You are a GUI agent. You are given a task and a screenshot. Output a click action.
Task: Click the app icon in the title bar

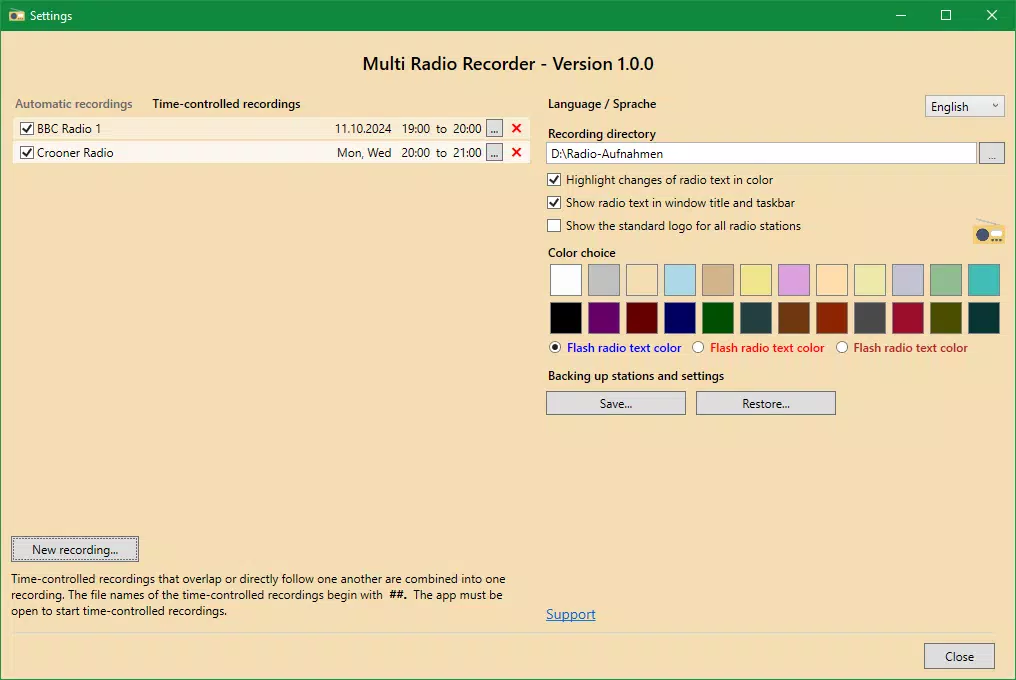[x=16, y=16]
